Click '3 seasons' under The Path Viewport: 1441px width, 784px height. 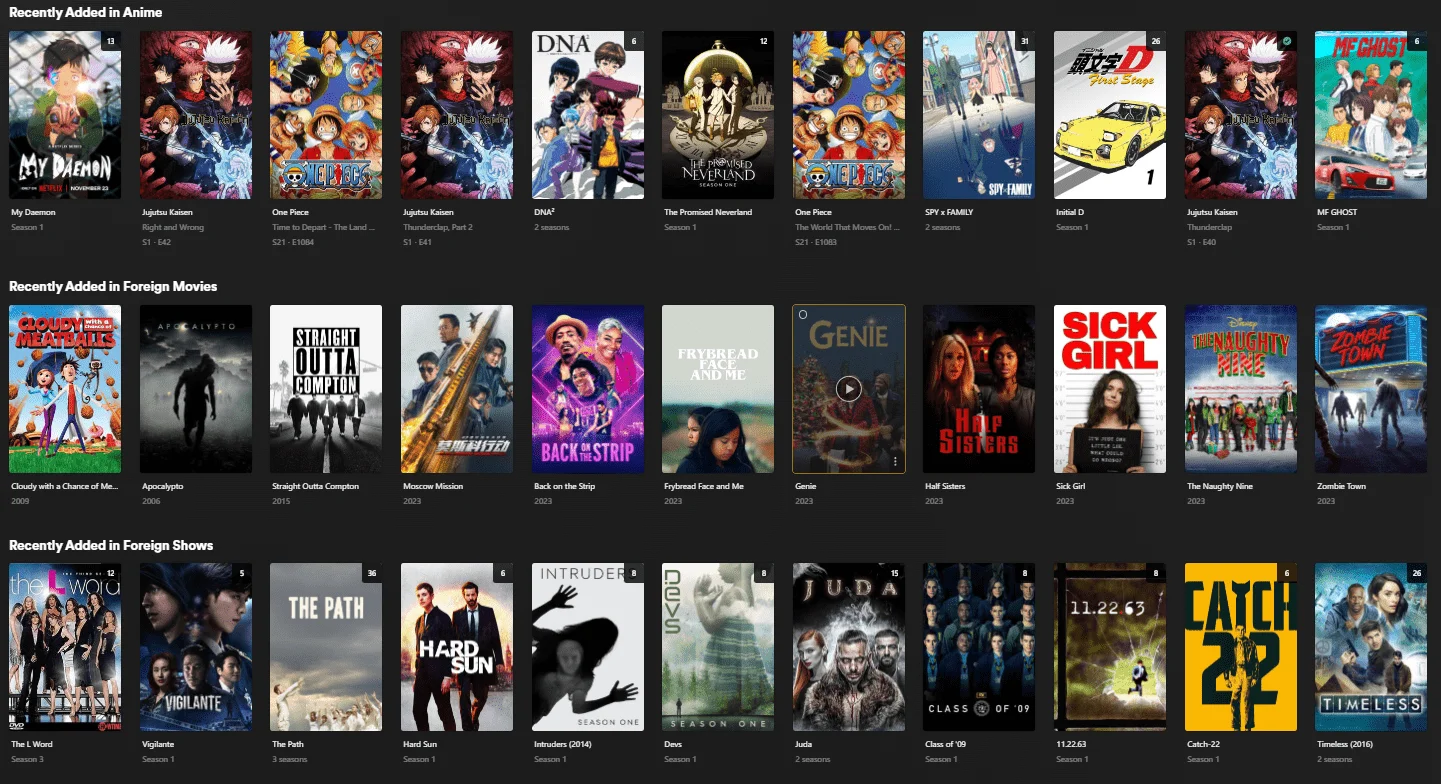tap(290, 759)
